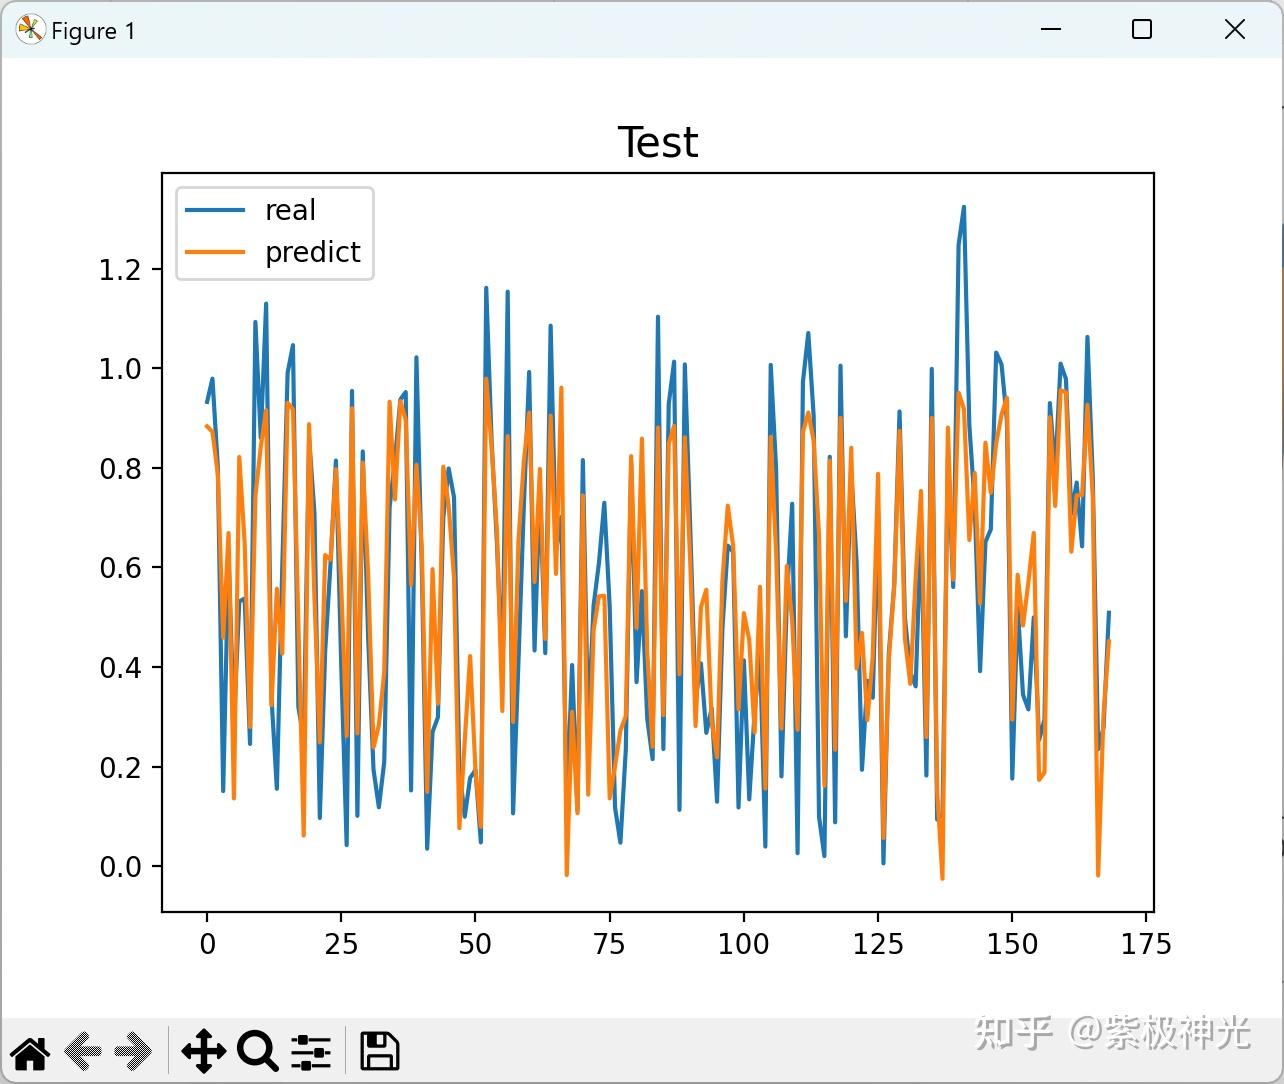This screenshot has width=1284, height=1084.
Task: Open the Configure subplots sliders icon
Action: pyautogui.click(x=311, y=1052)
